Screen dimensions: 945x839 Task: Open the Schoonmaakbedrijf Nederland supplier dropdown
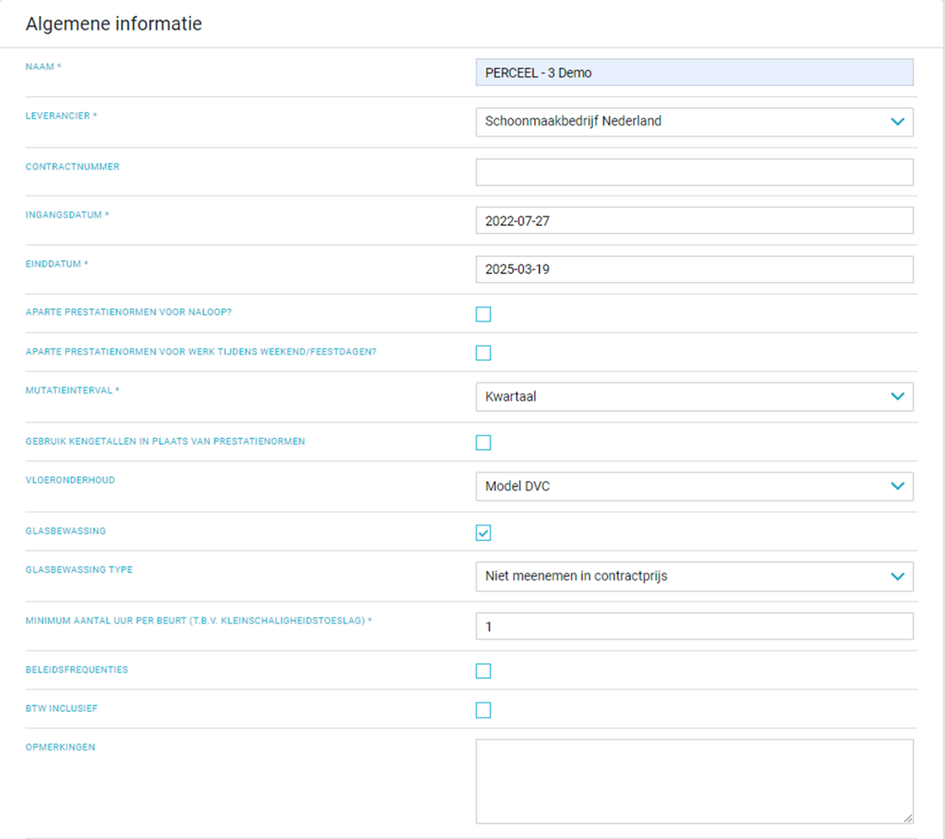694,122
